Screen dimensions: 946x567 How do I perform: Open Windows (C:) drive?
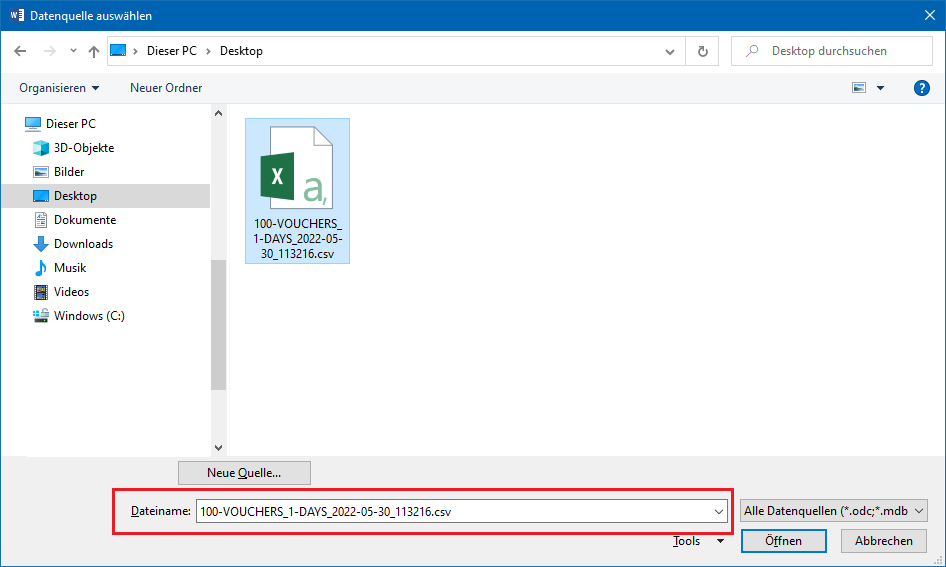pos(88,316)
